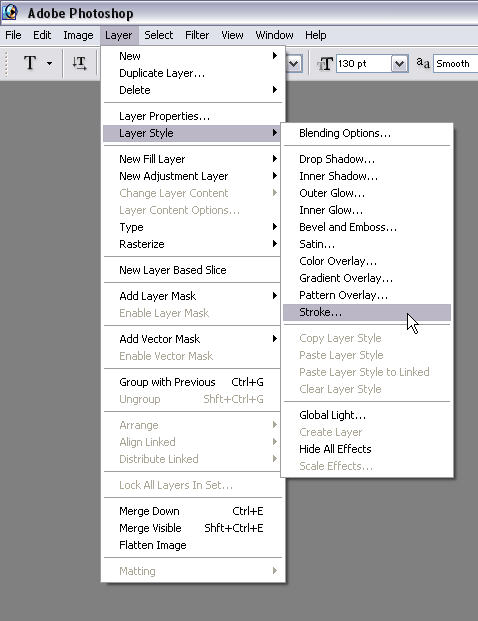Open the dropdown arrow left of font size icon
The width and height of the screenshot is (478, 621).
tap(294, 64)
